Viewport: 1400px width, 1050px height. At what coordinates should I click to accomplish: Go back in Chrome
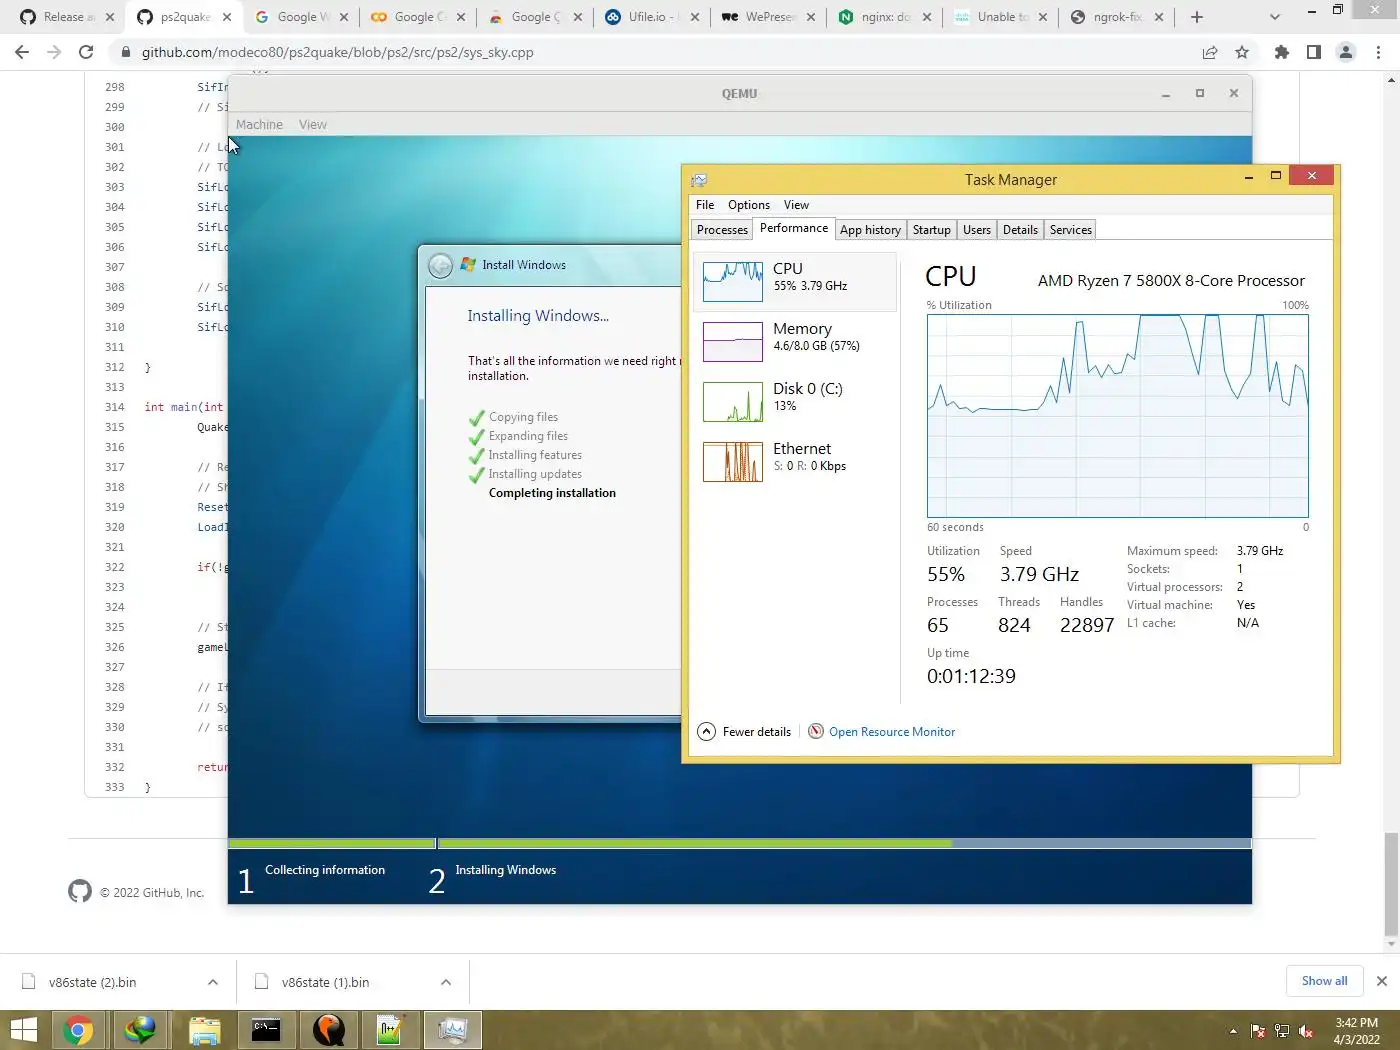22,52
